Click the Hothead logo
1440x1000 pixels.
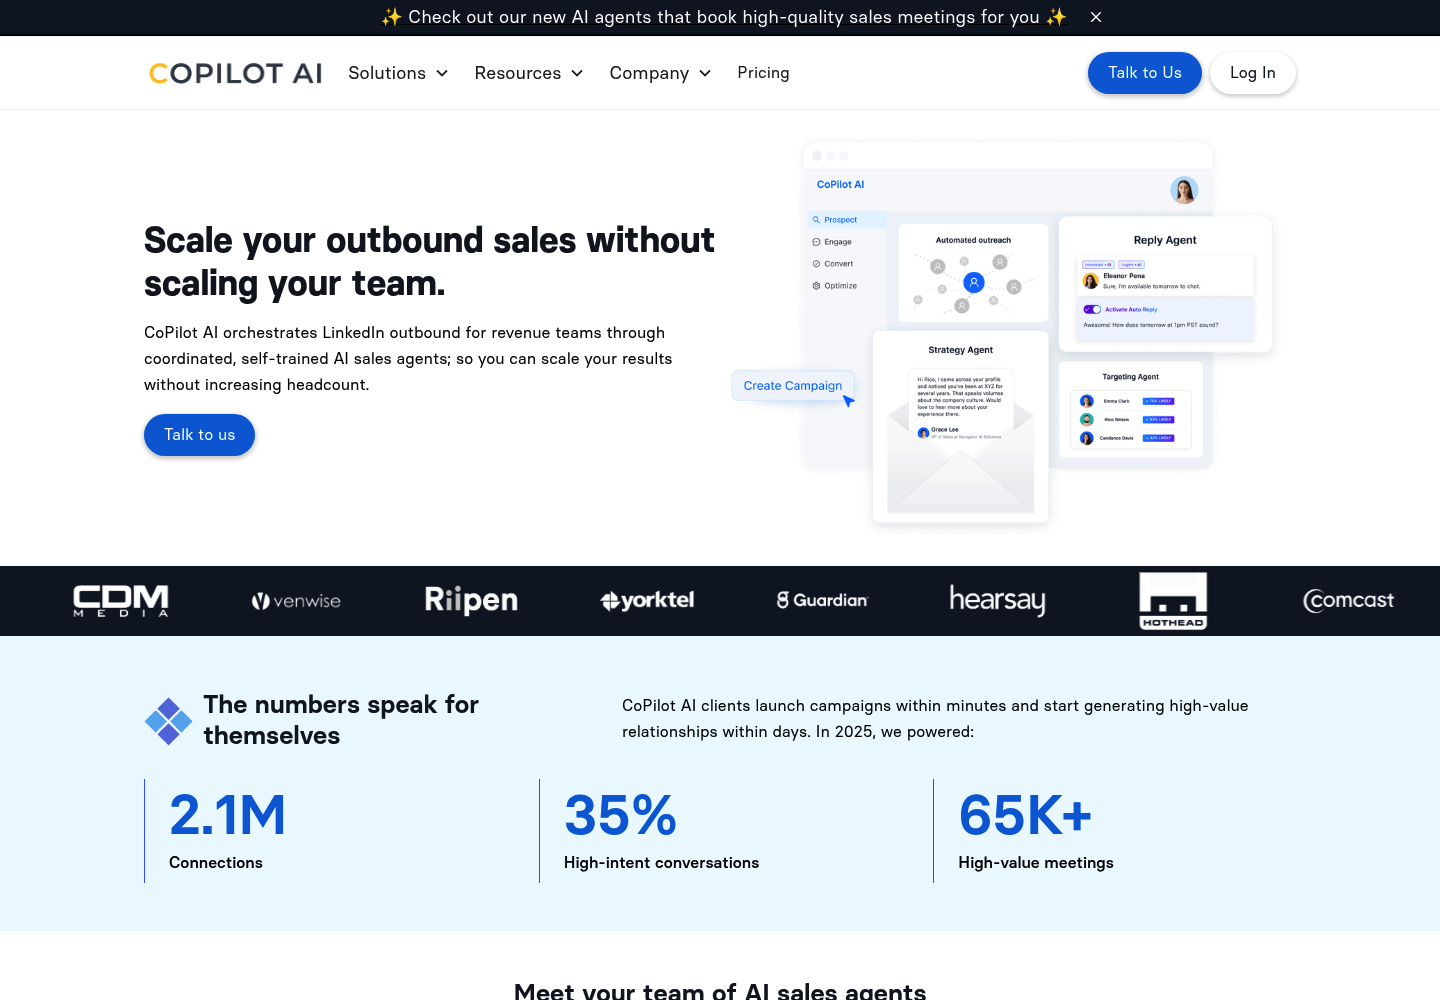(x=1173, y=601)
